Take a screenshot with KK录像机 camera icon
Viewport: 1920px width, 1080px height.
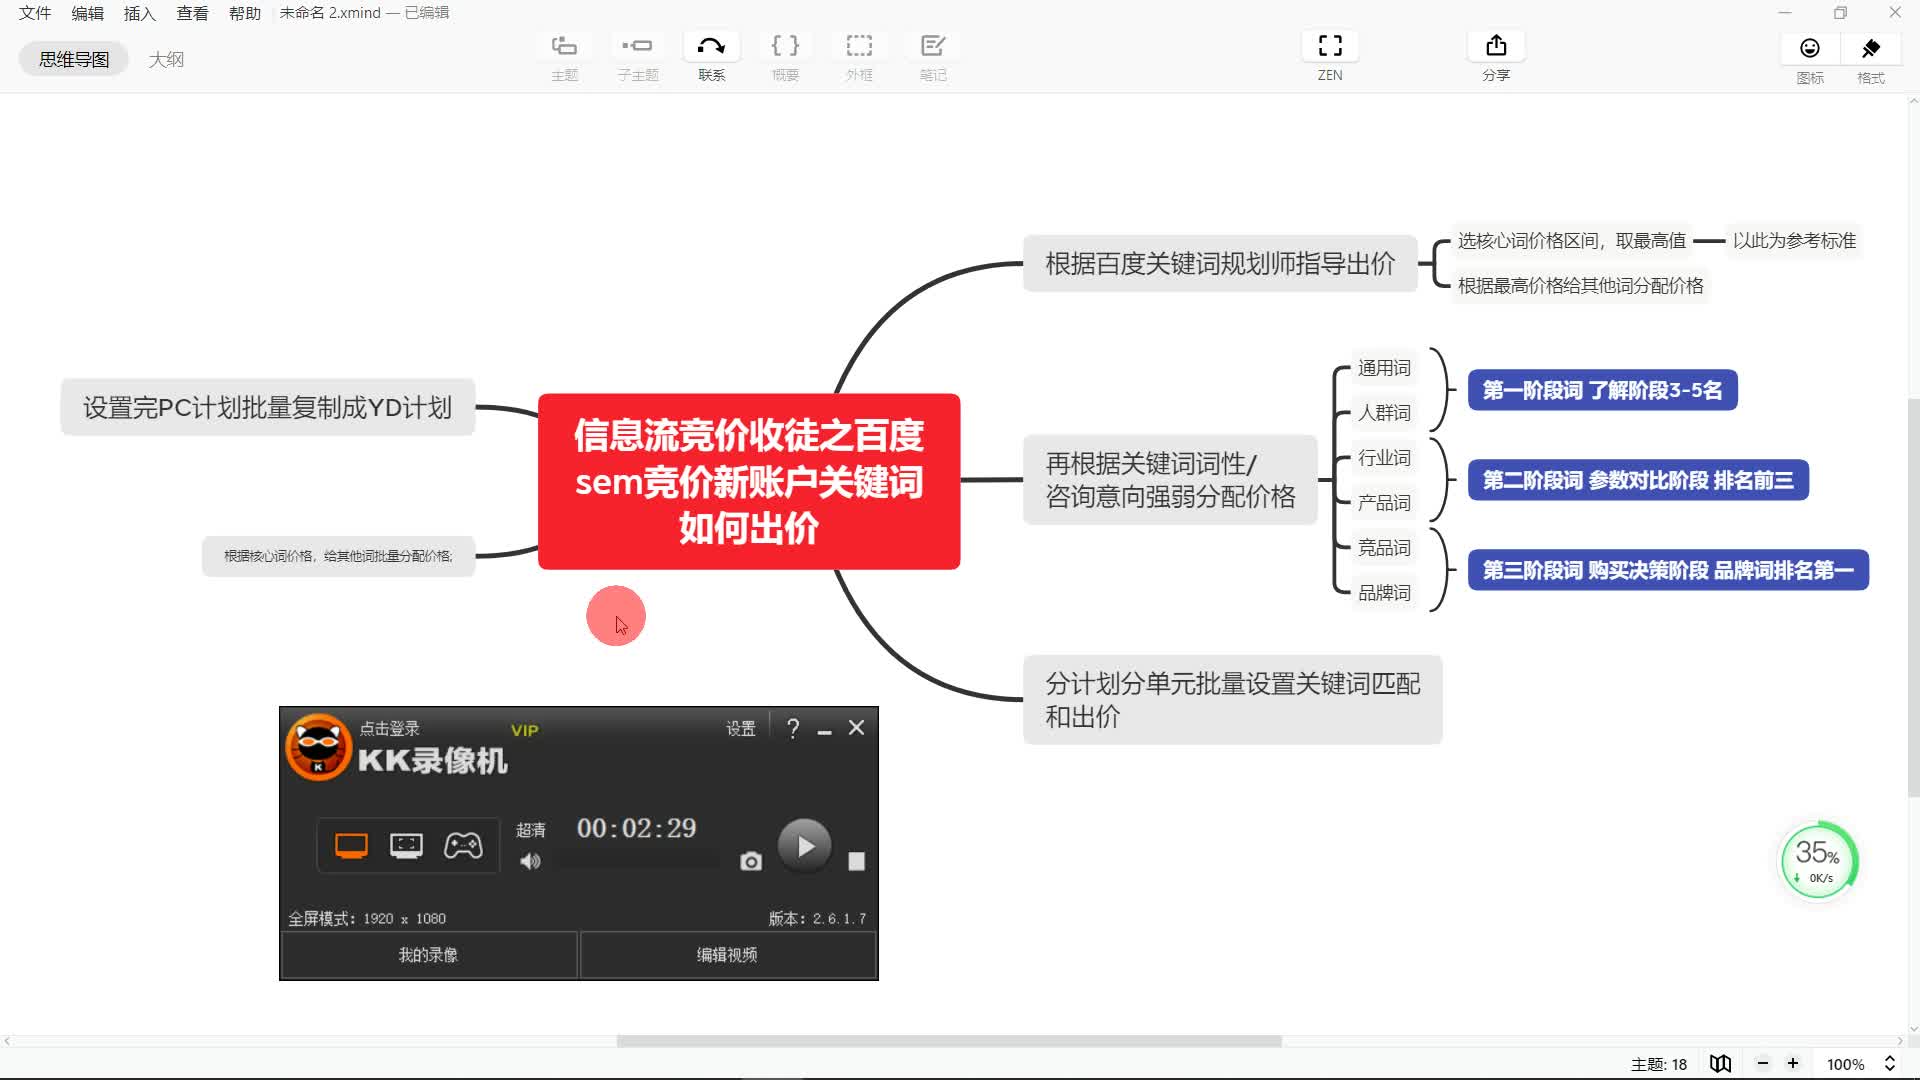pos(751,861)
